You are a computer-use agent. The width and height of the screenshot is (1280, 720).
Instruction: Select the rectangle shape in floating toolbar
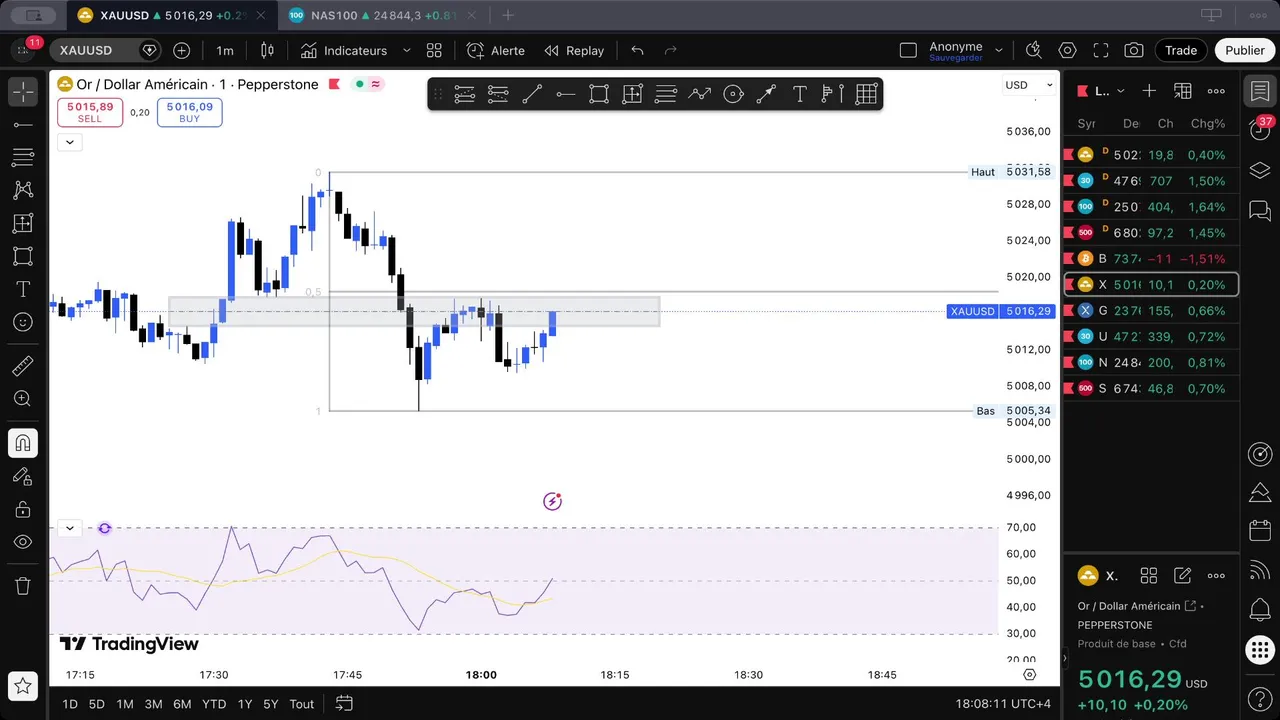tap(599, 94)
